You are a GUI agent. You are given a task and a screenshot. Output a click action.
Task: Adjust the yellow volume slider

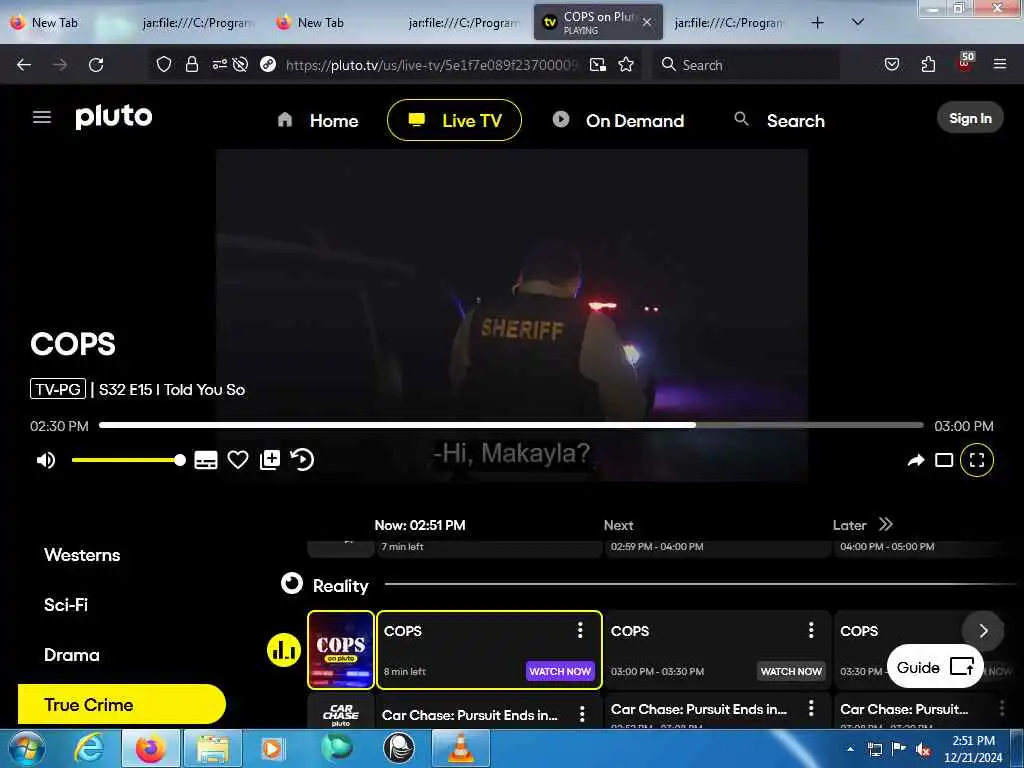point(129,460)
